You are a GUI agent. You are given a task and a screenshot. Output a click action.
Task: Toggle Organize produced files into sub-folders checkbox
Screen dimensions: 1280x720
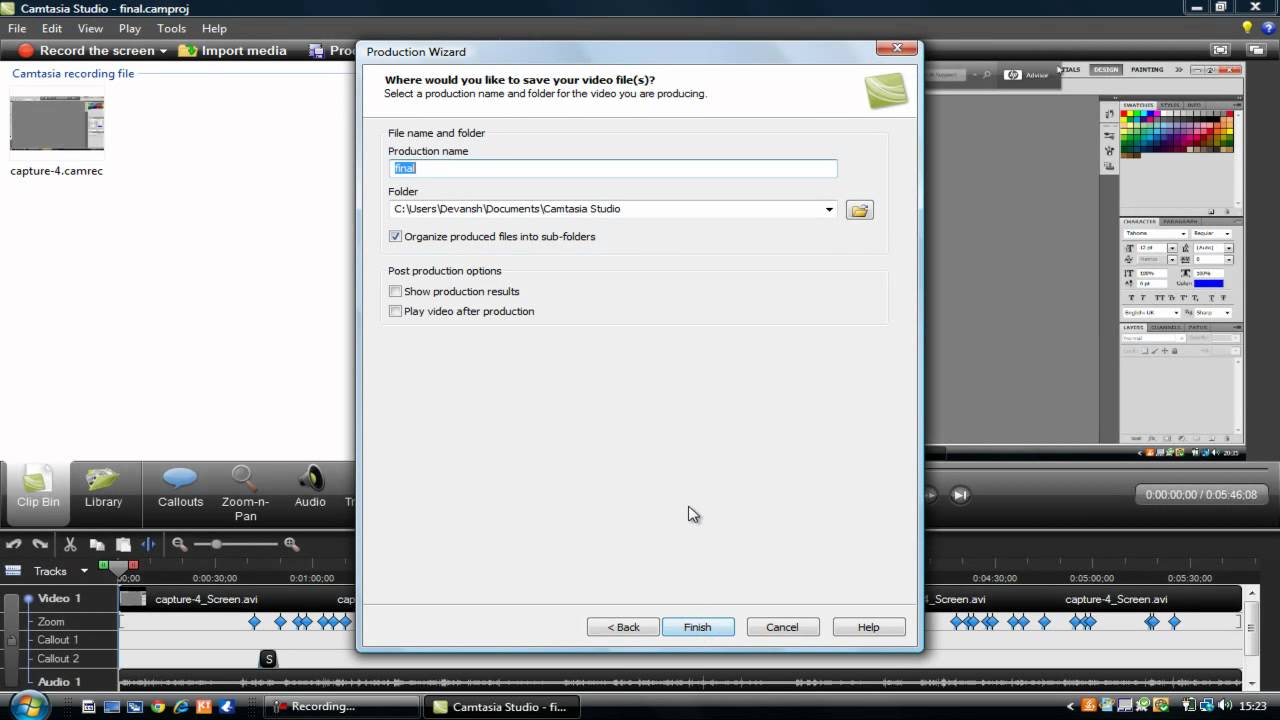(395, 237)
